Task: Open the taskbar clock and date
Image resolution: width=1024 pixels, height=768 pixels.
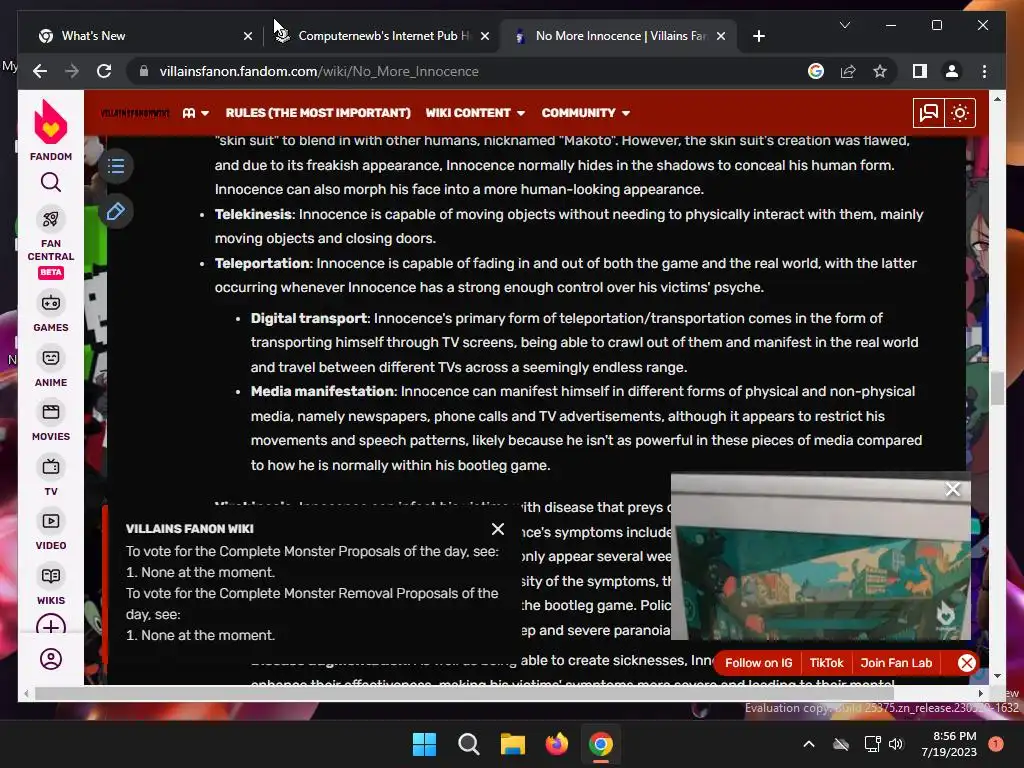Action: coord(948,744)
